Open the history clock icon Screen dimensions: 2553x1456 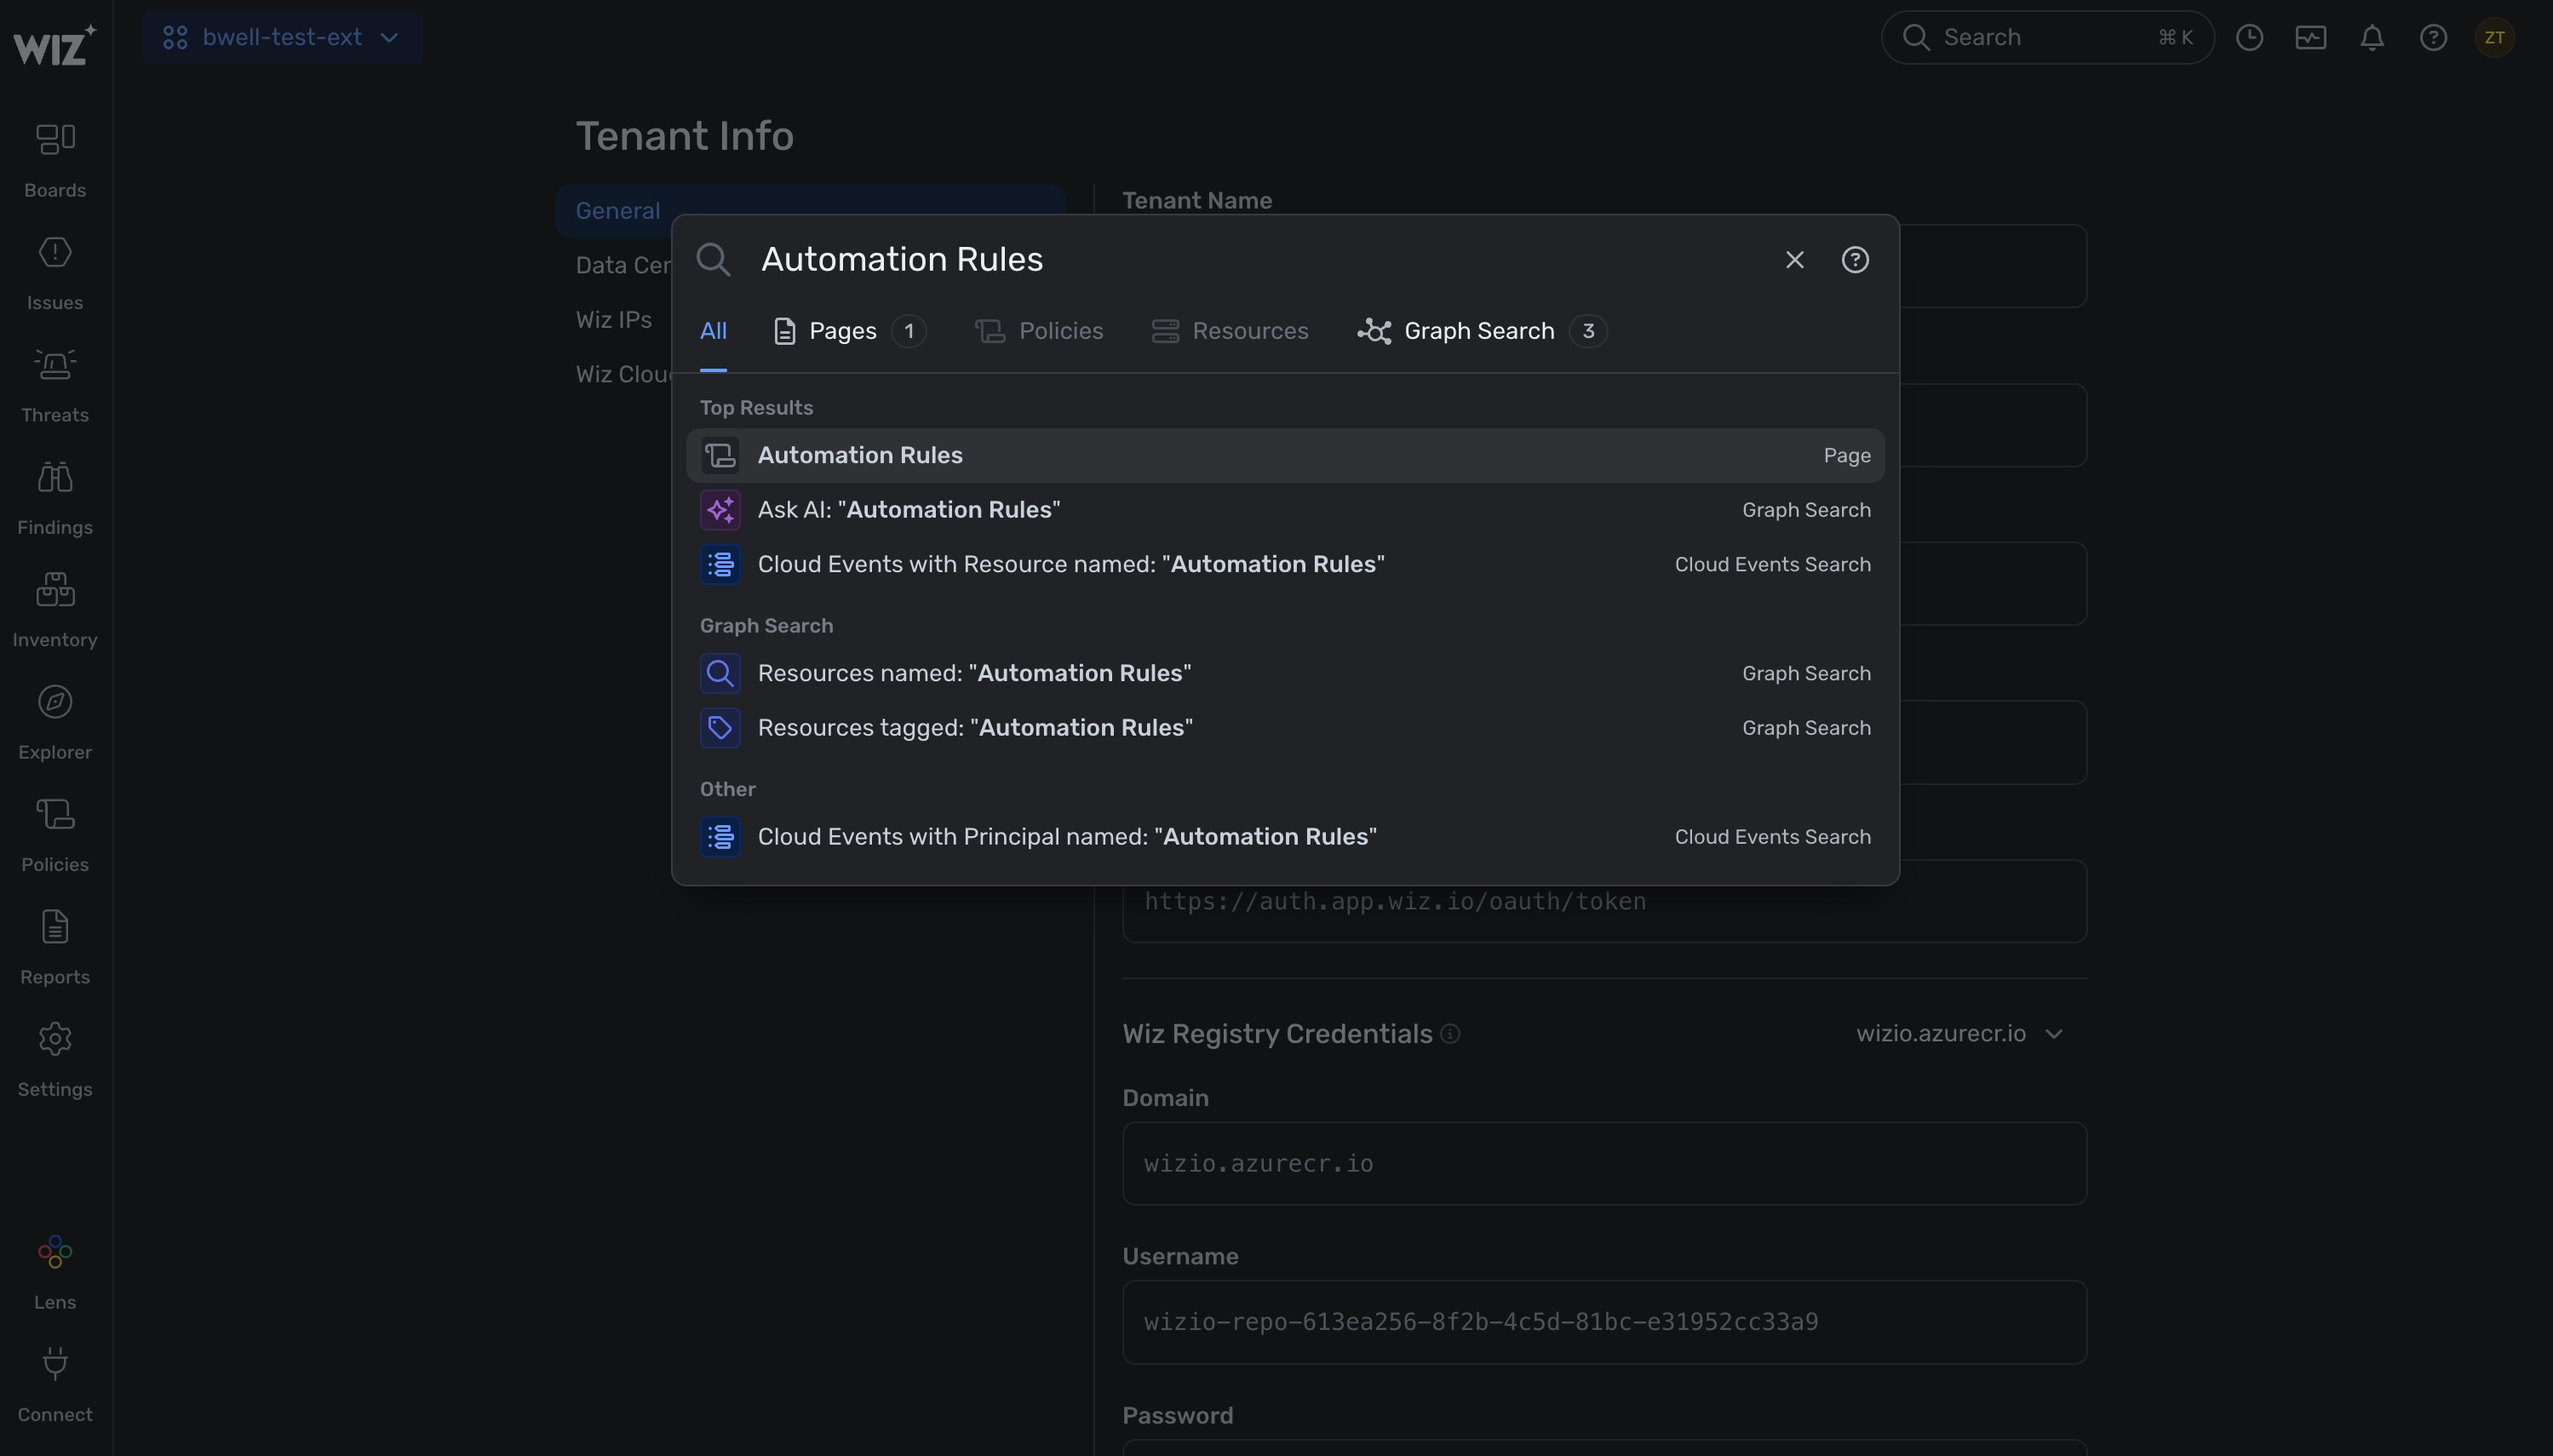tap(2249, 38)
